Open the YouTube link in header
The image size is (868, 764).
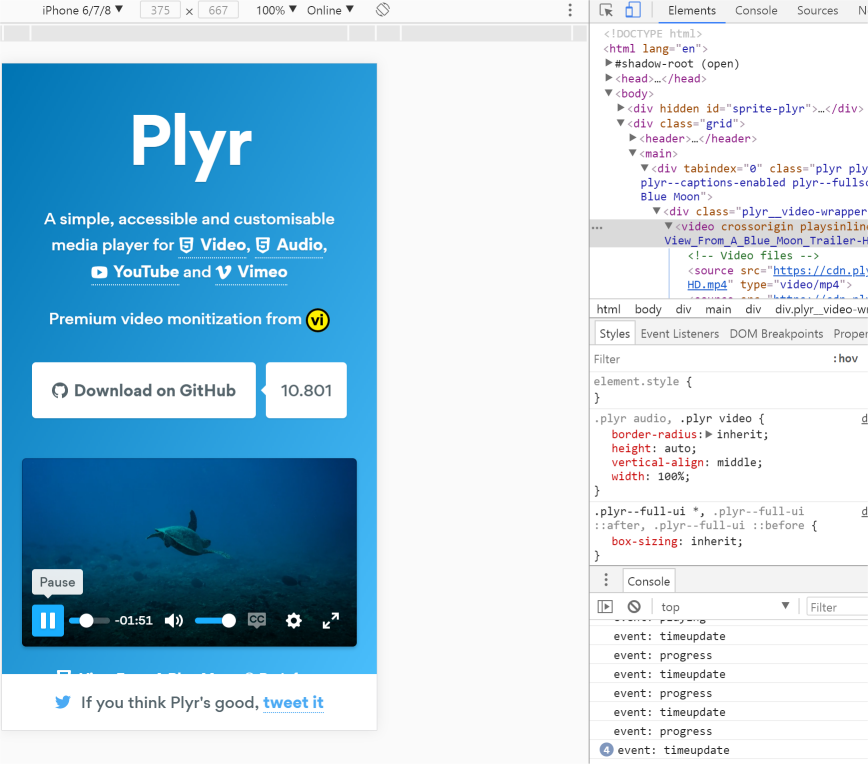pos(135,272)
